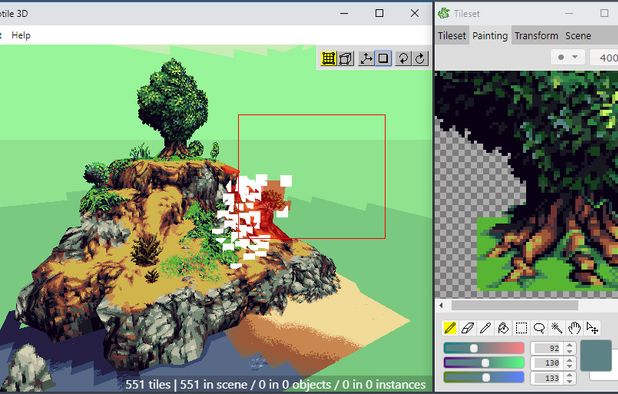Click the 3D cube view icon

[346, 58]
